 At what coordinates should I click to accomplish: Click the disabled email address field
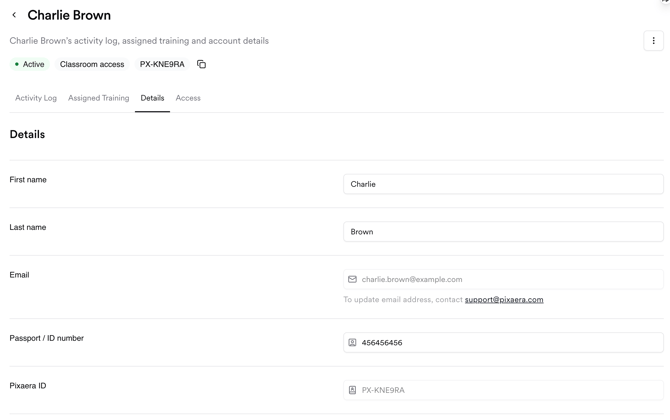[510, 280]
